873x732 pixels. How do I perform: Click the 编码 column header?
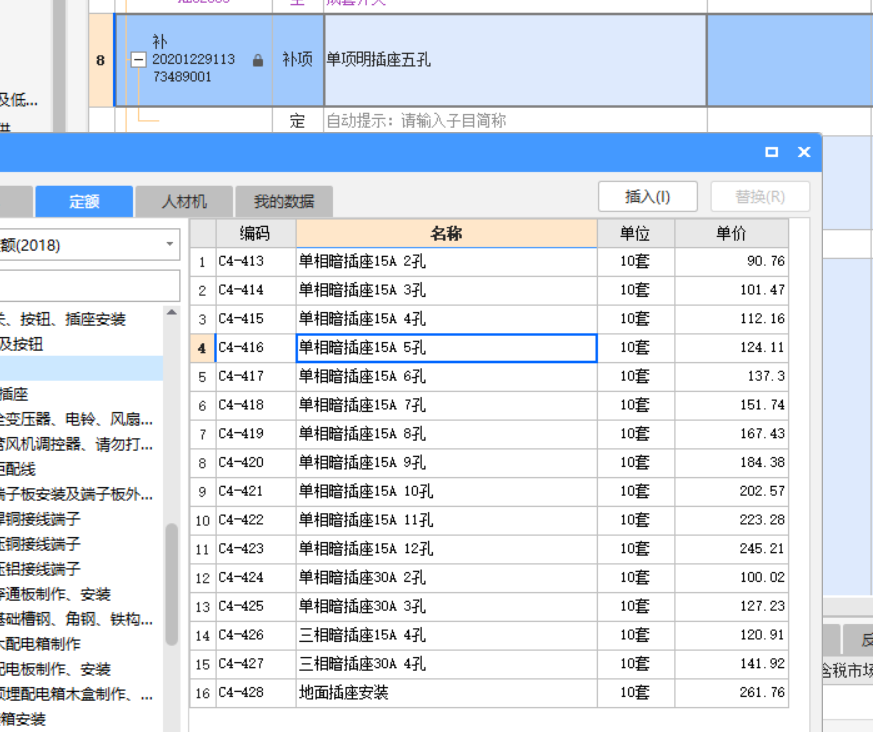(256, 233)
